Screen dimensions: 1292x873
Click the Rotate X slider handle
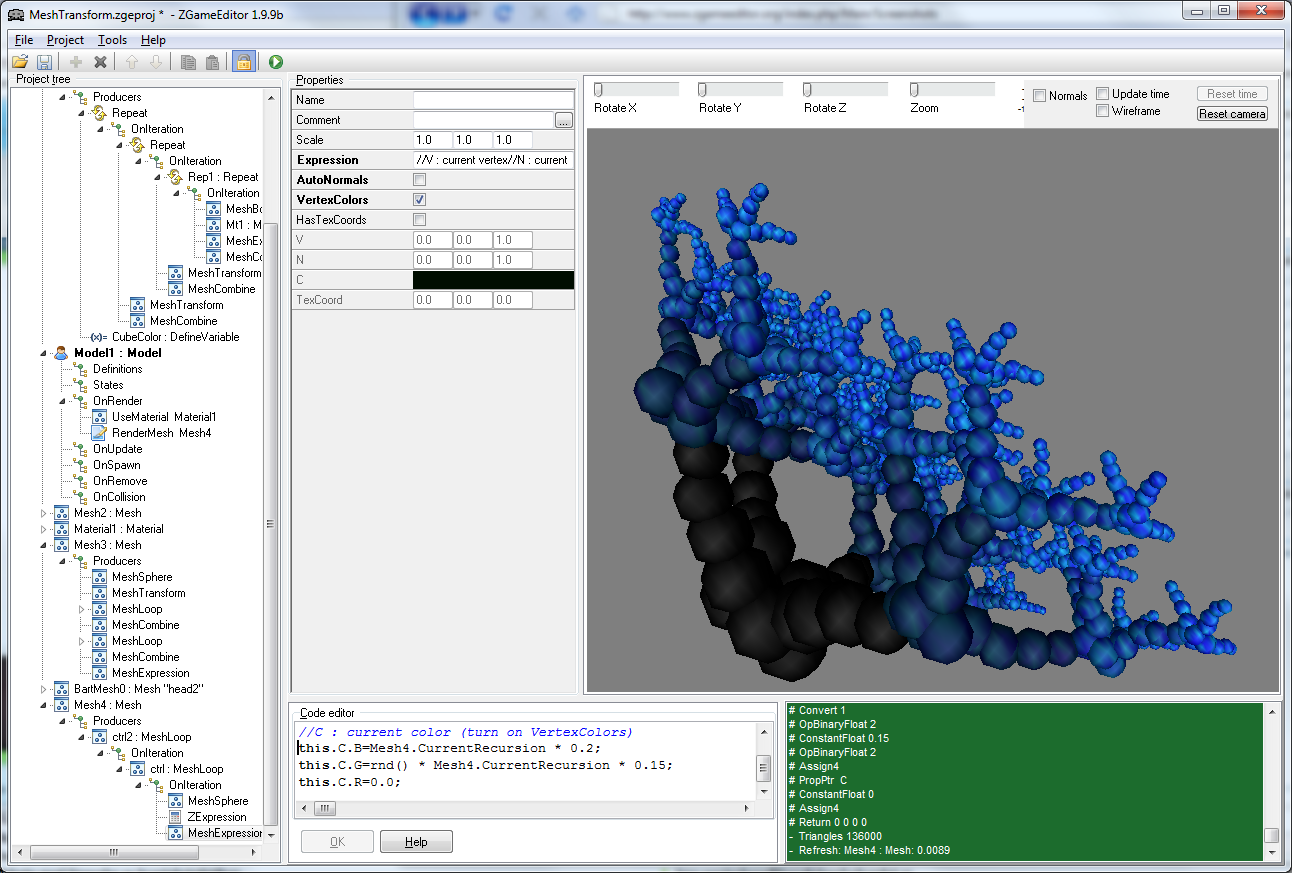[x=598, y=90]
